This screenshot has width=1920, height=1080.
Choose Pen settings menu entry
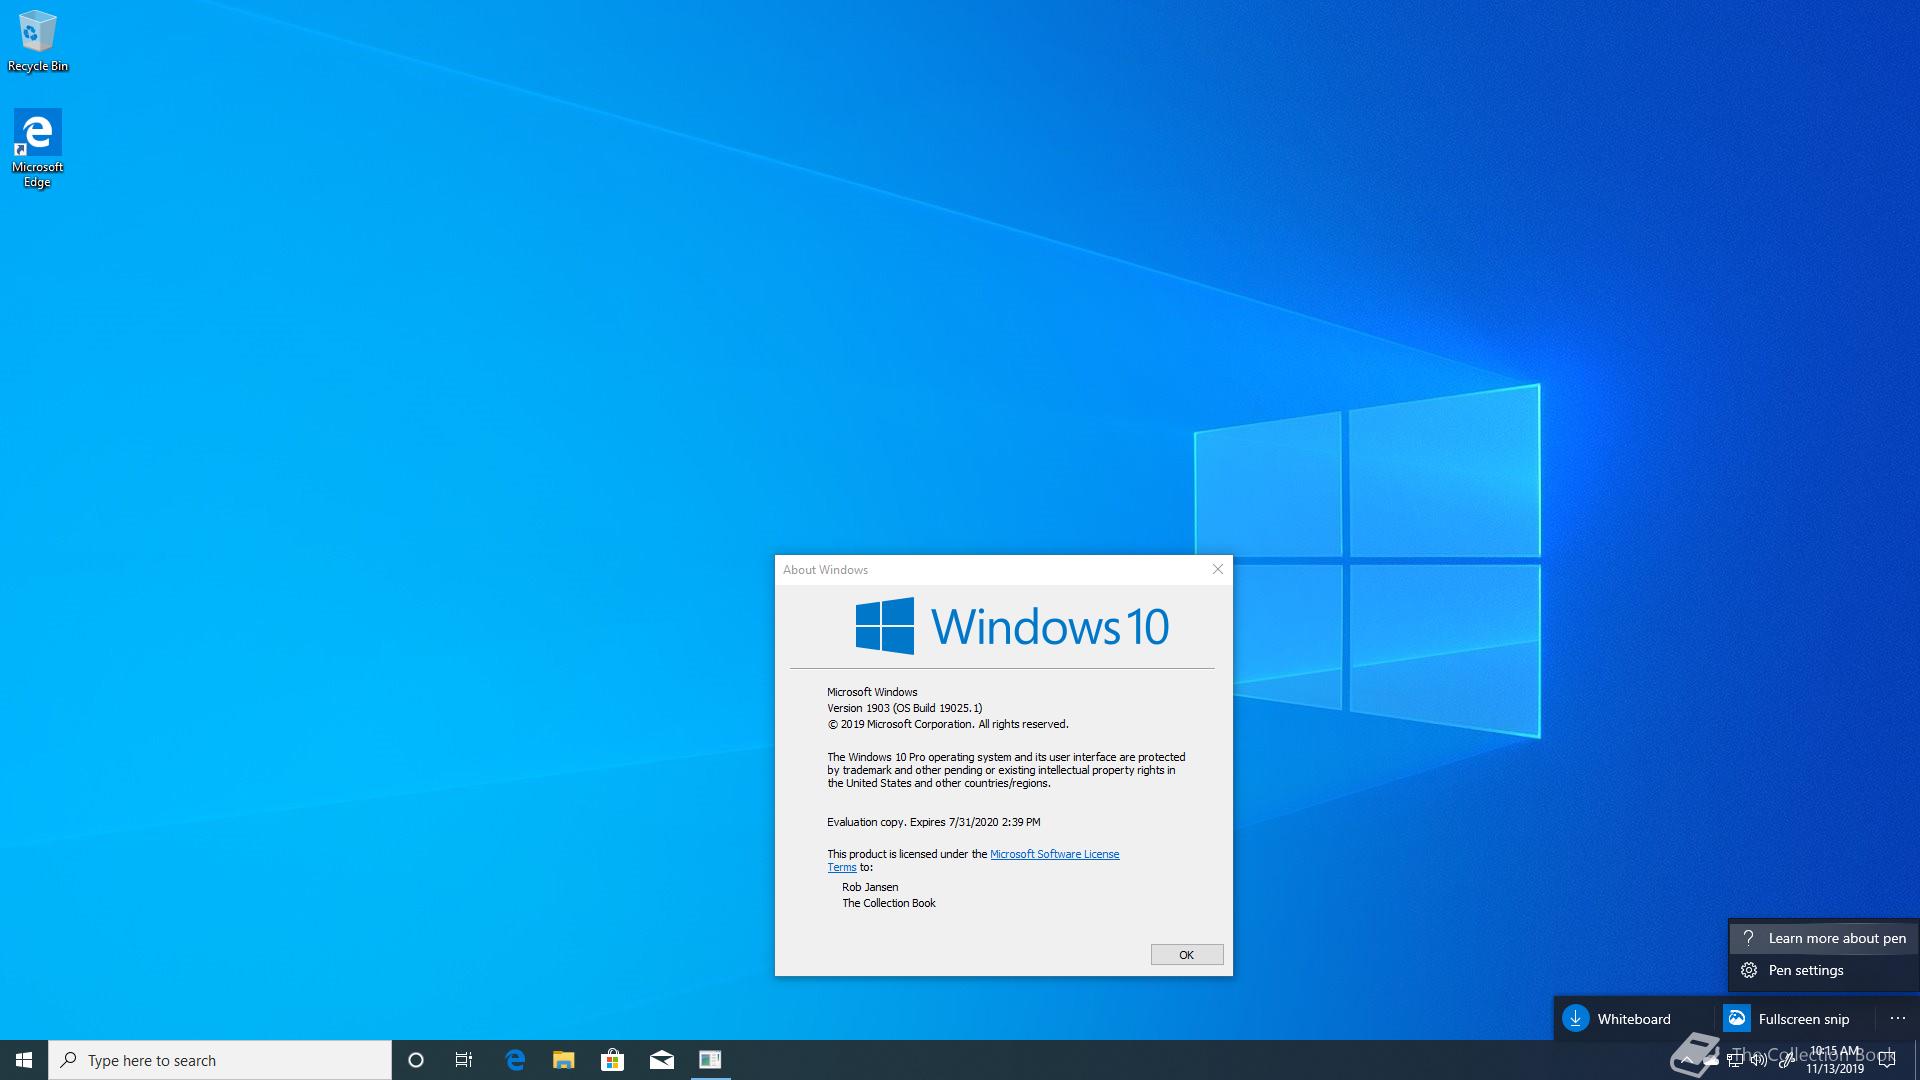(1825, 970)
